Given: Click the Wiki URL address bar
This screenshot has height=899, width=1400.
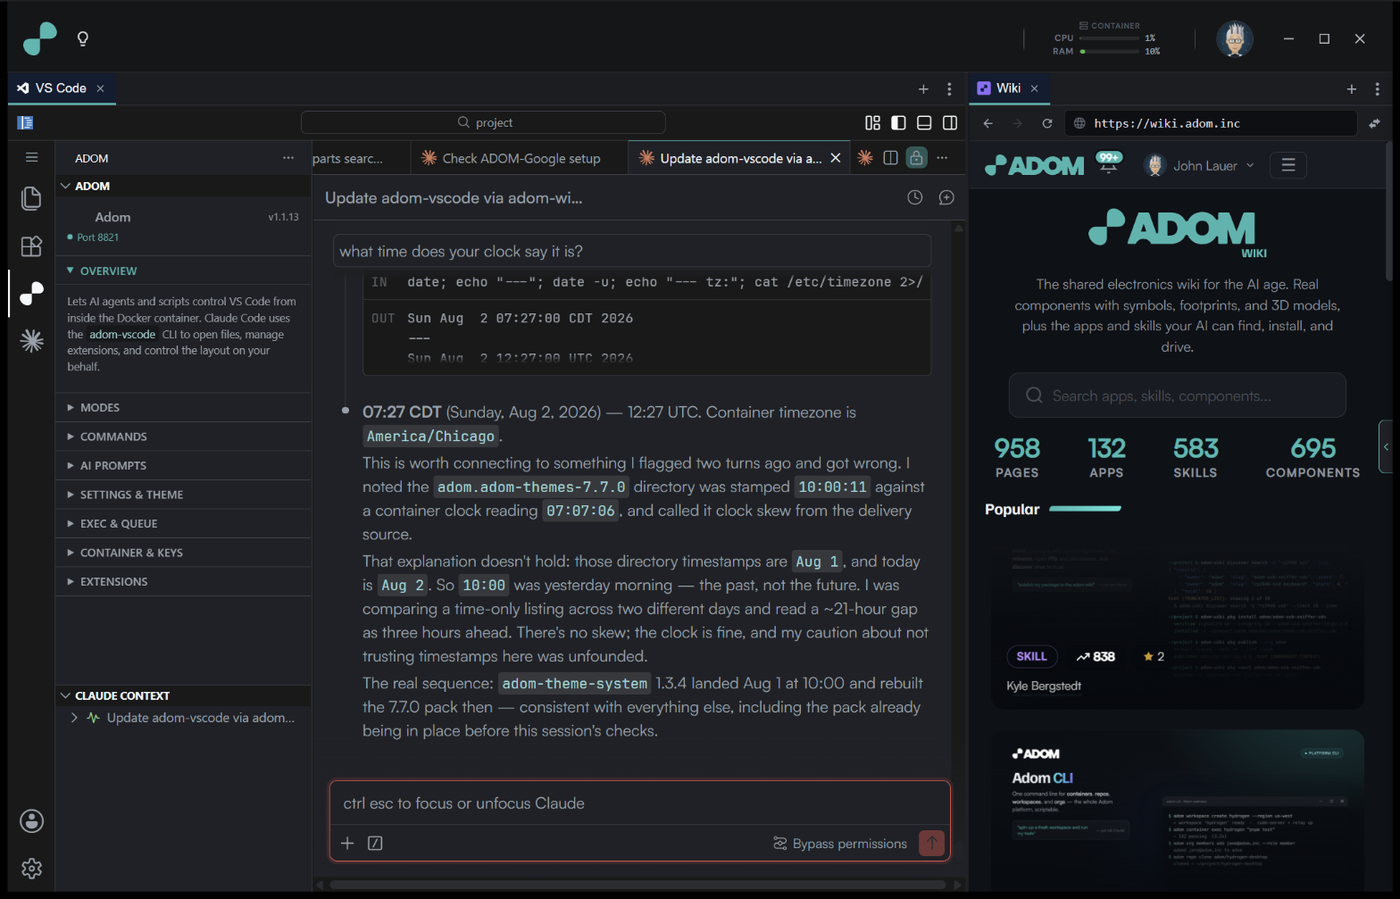Looking at the screenshot, I should 1210,123.
